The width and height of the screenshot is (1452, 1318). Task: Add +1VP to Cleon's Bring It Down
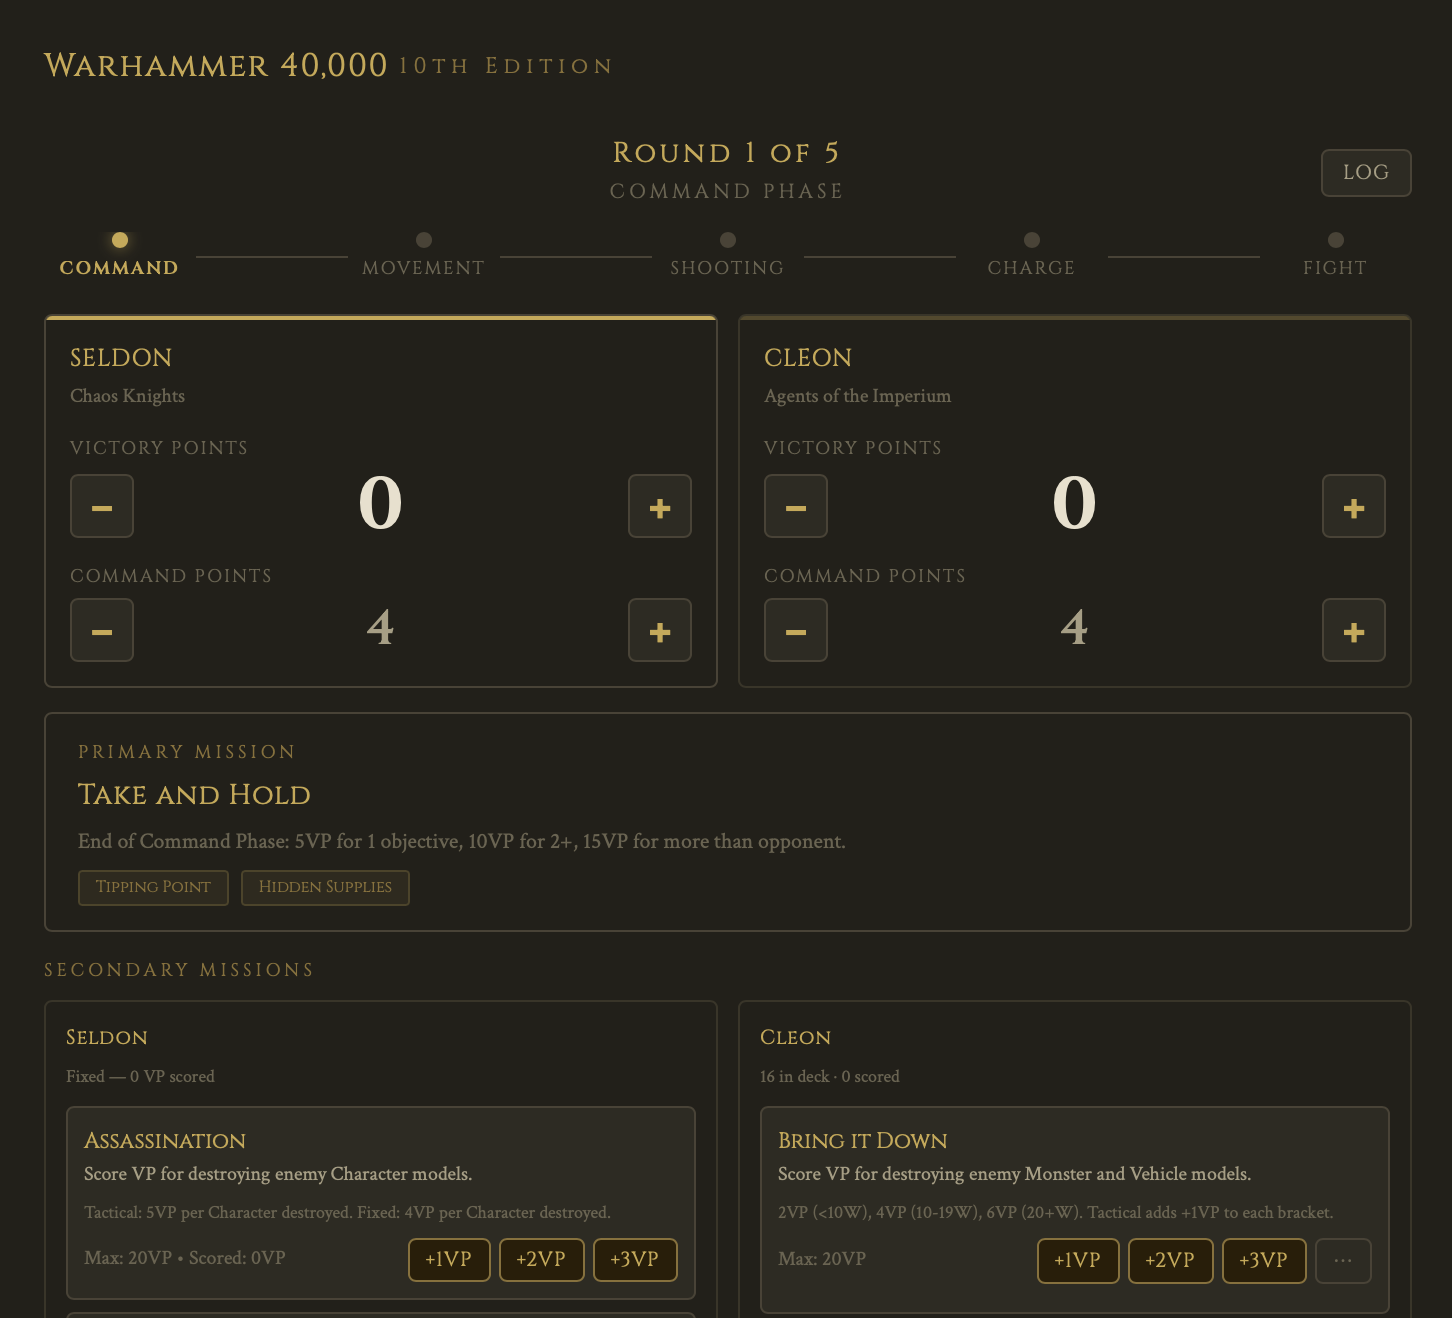point(1078,1260)
